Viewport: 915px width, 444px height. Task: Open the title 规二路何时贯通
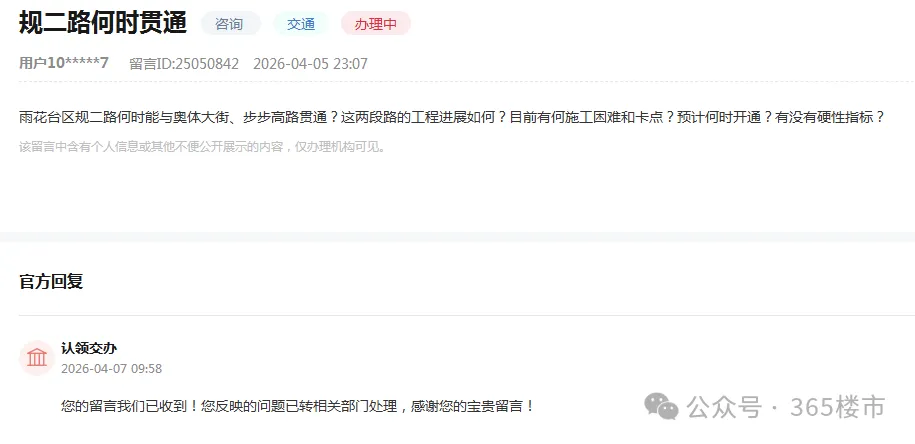coord(103,23)
